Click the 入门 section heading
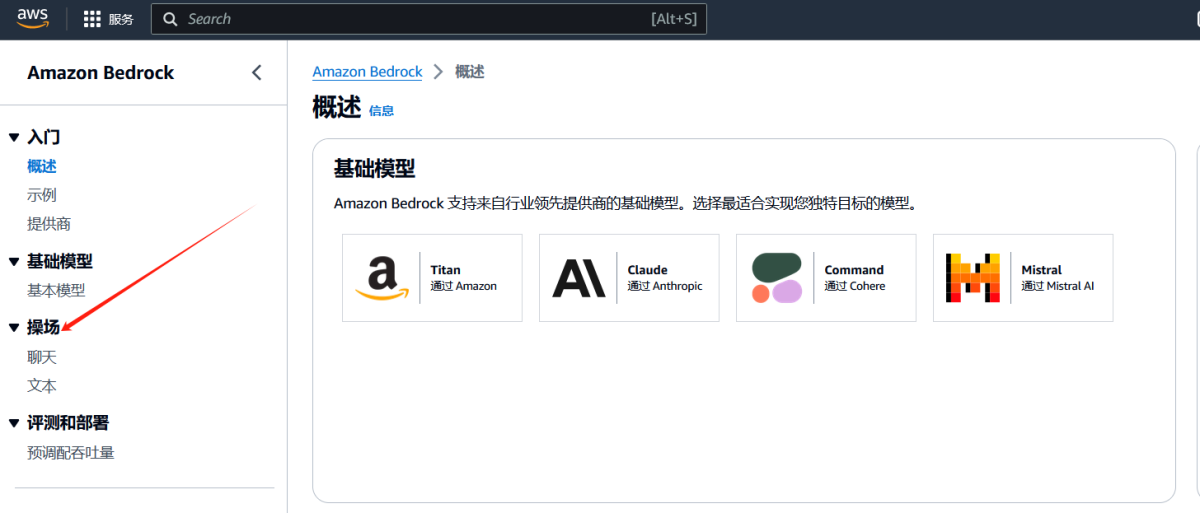Image resolution: width=1200 pixels, height=513 pixels. [44, 138]
